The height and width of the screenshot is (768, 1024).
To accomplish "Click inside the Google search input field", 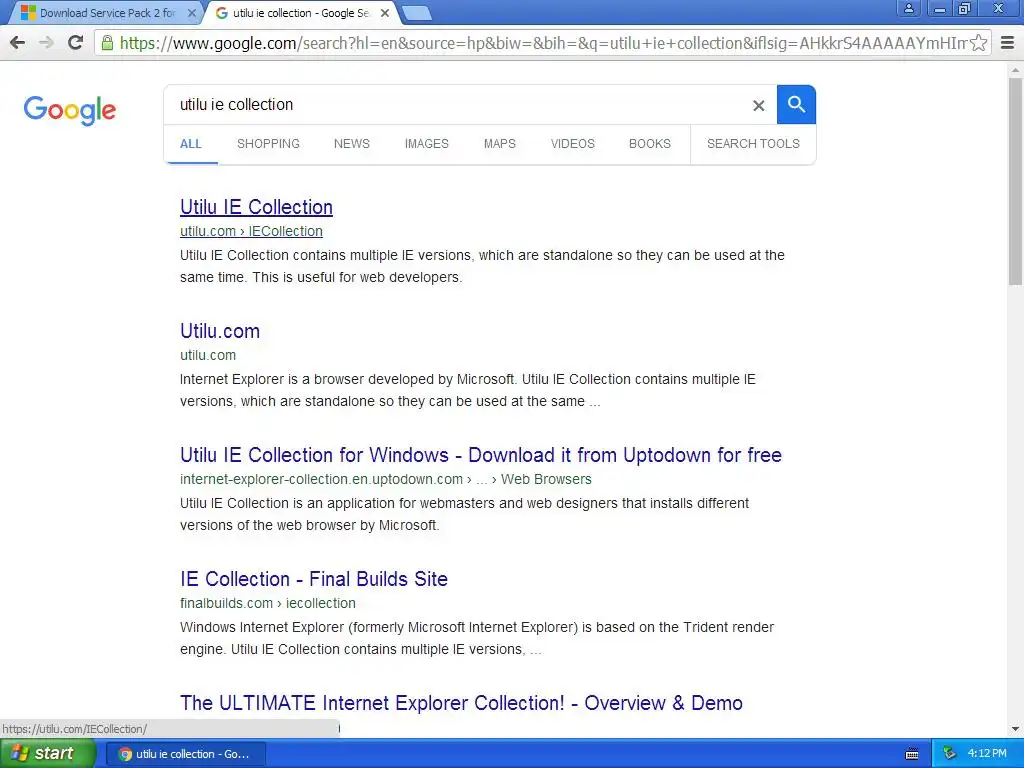I will [x=457, y=104].
